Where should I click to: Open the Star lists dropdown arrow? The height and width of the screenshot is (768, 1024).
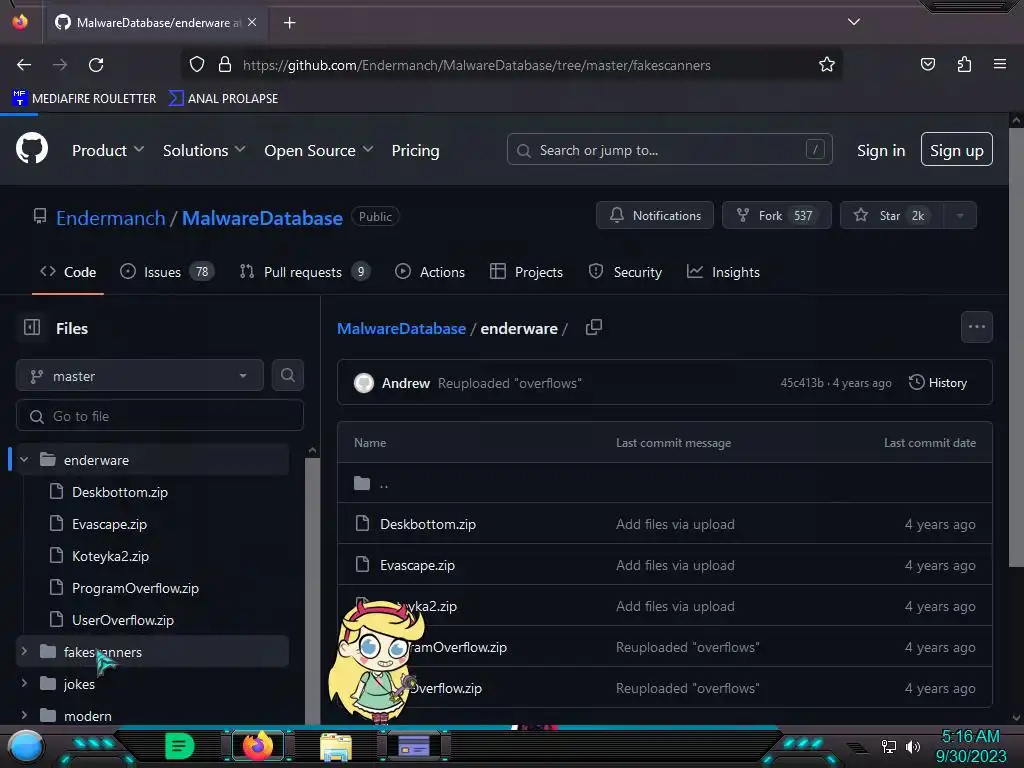pyautogui.click(x=960, y=216)
